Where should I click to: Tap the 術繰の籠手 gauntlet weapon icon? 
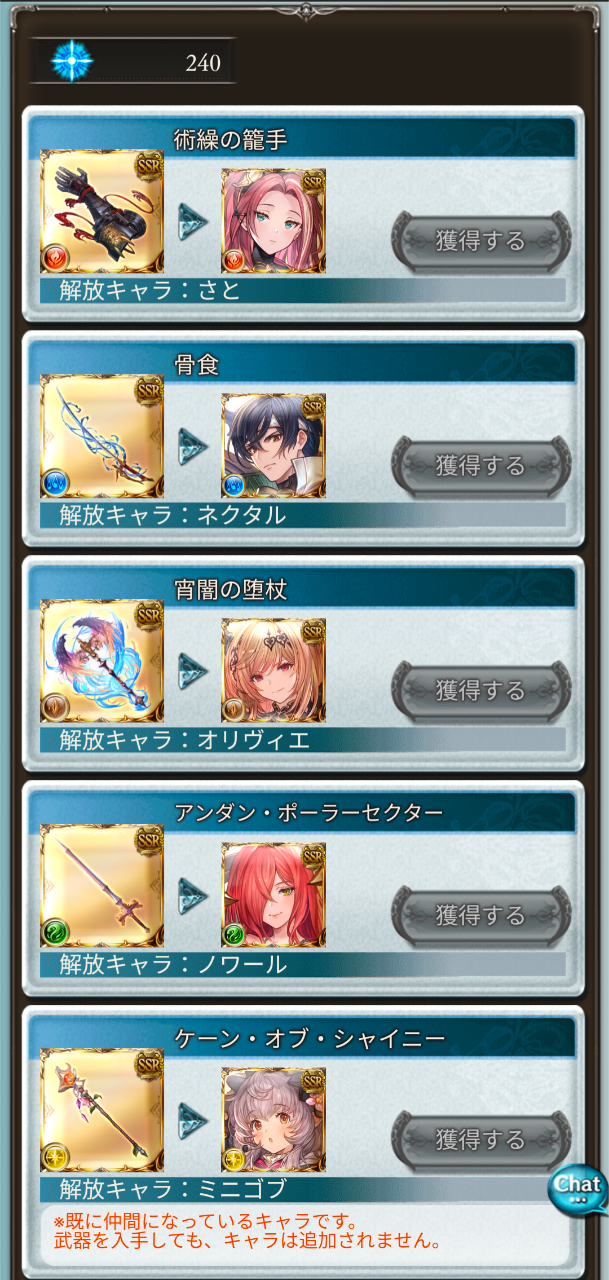click(102, 212)
